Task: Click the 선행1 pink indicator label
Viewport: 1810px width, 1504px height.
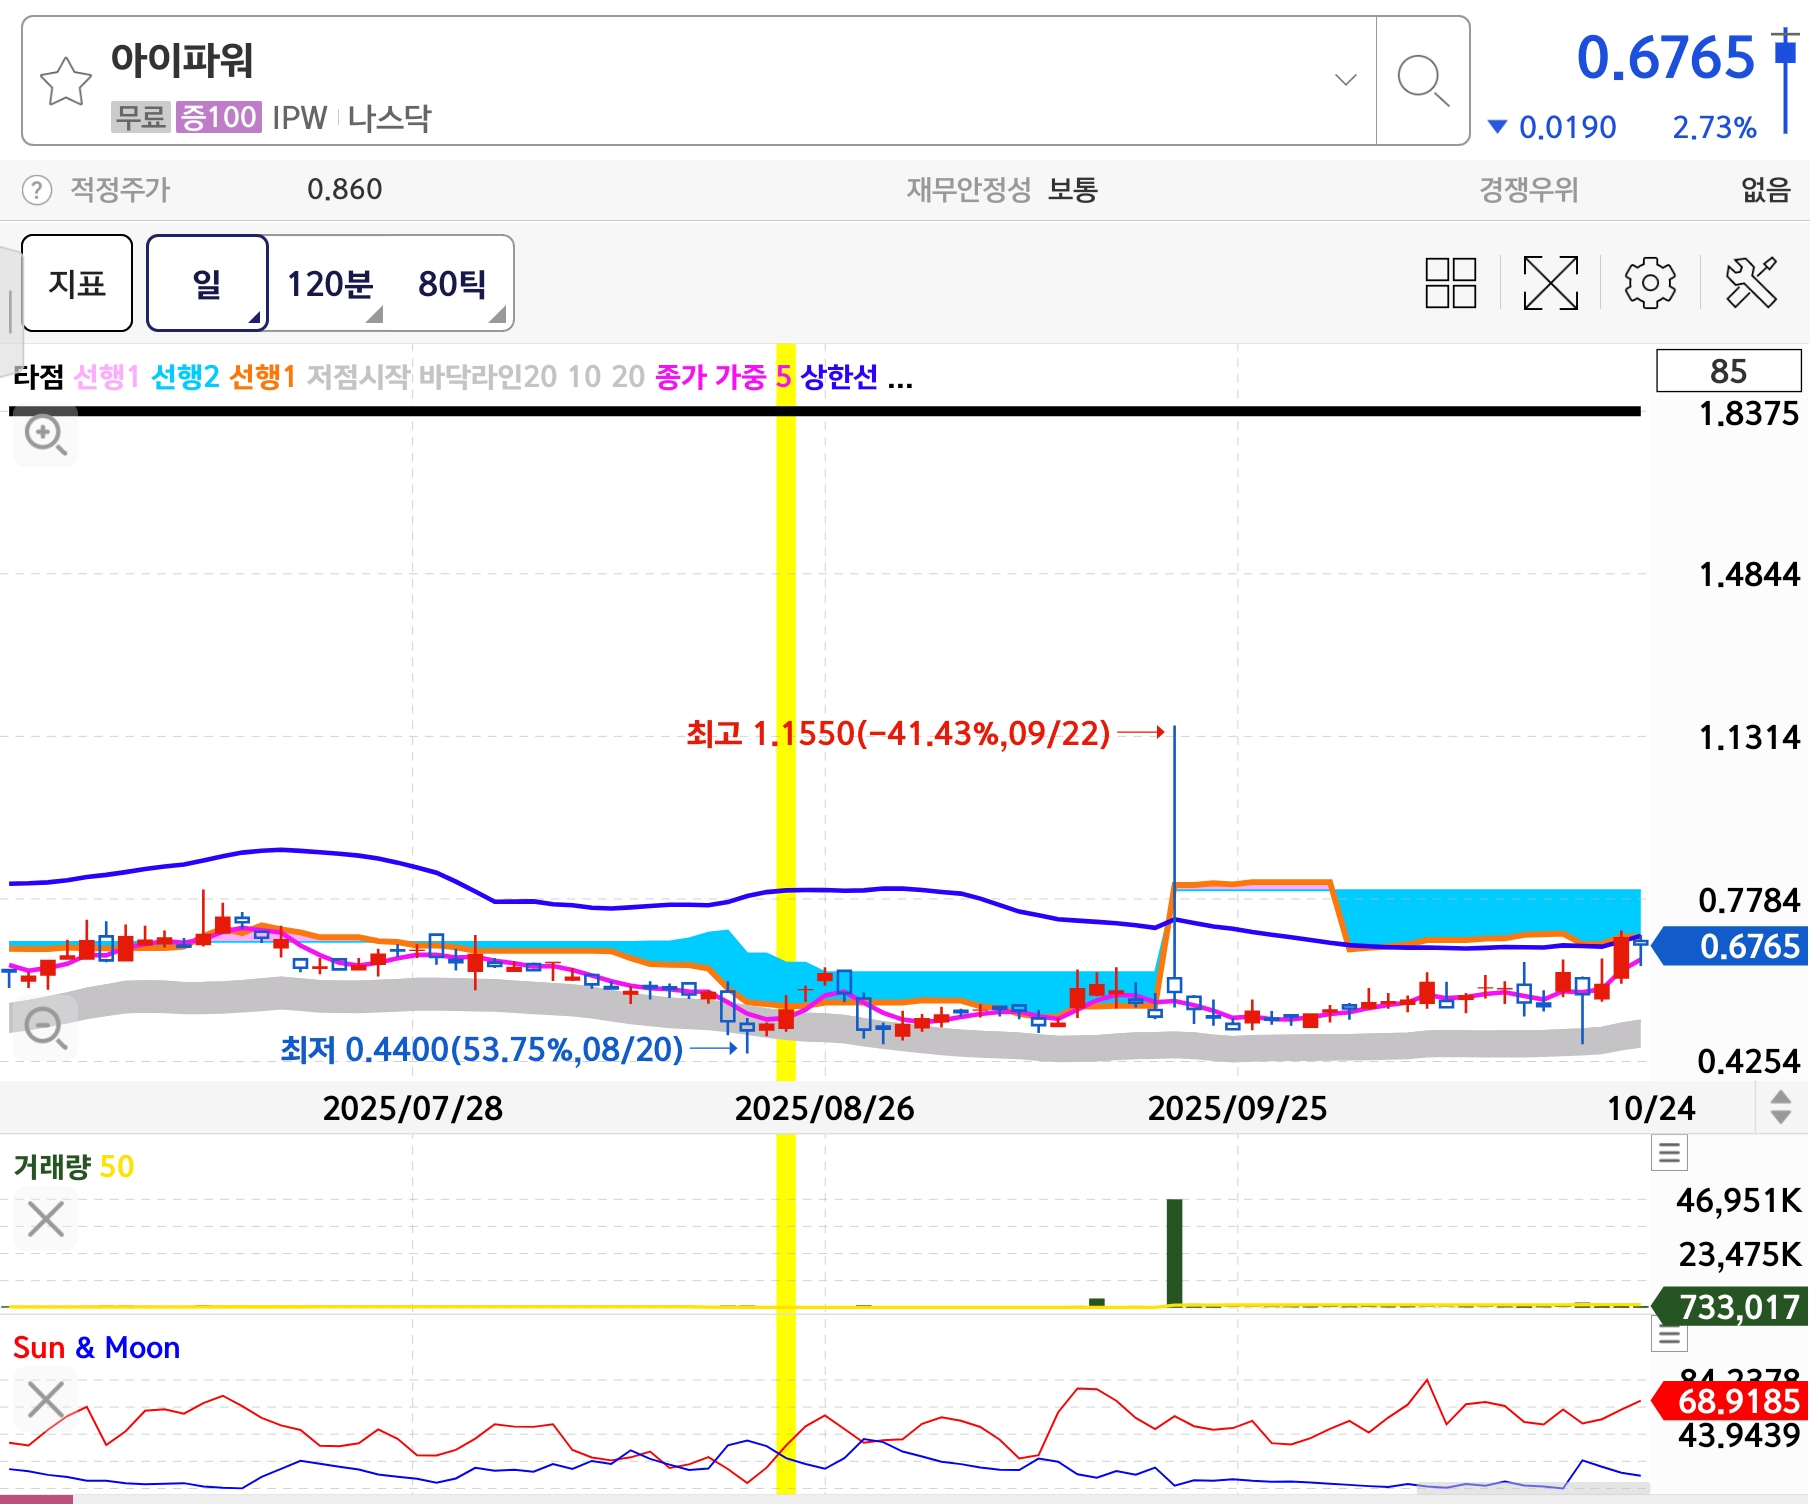Action: 106,377
